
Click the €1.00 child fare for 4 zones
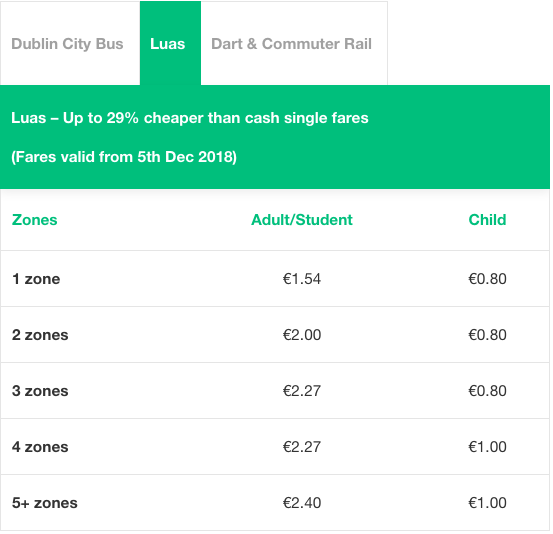(487, 447)
